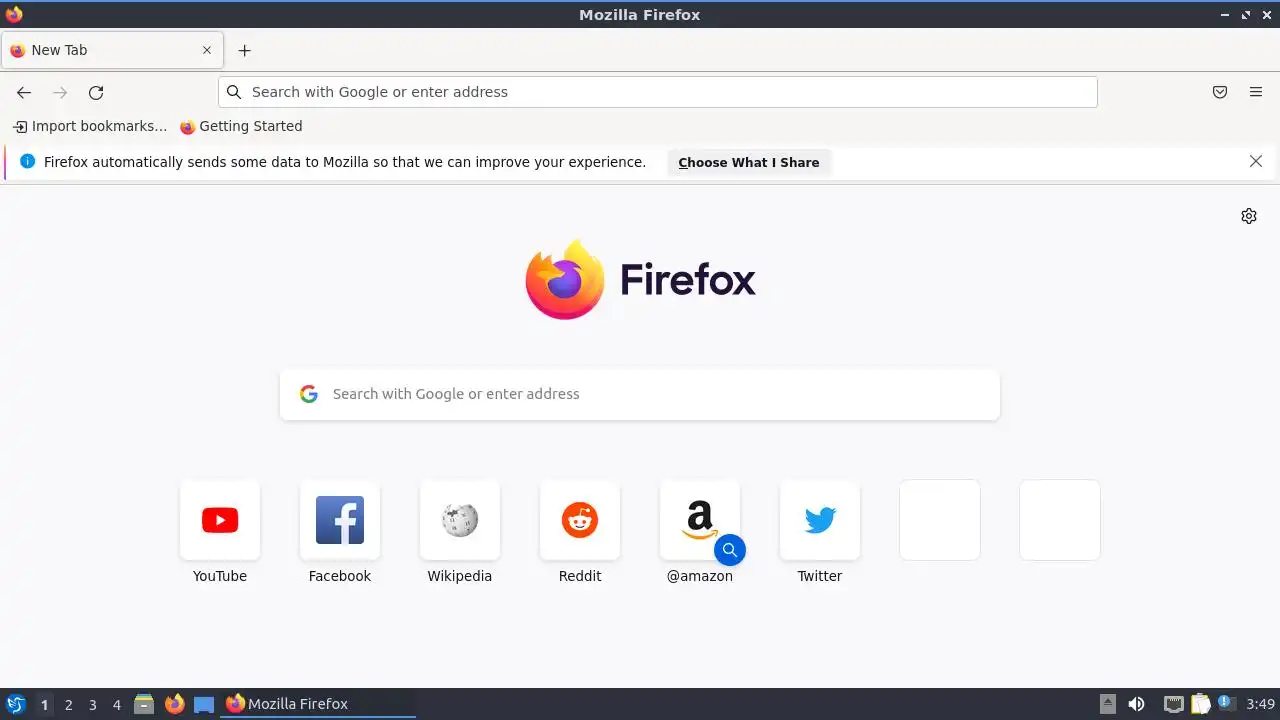Click Import bookmarks in bookmarks toolbar
The image size is (1280, 720).
[90, 126]
